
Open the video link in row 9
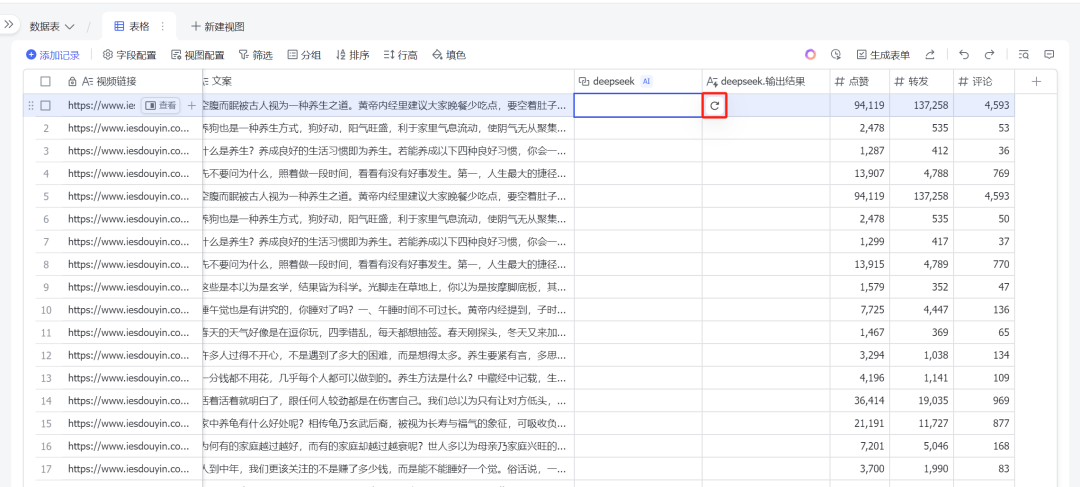128,287
